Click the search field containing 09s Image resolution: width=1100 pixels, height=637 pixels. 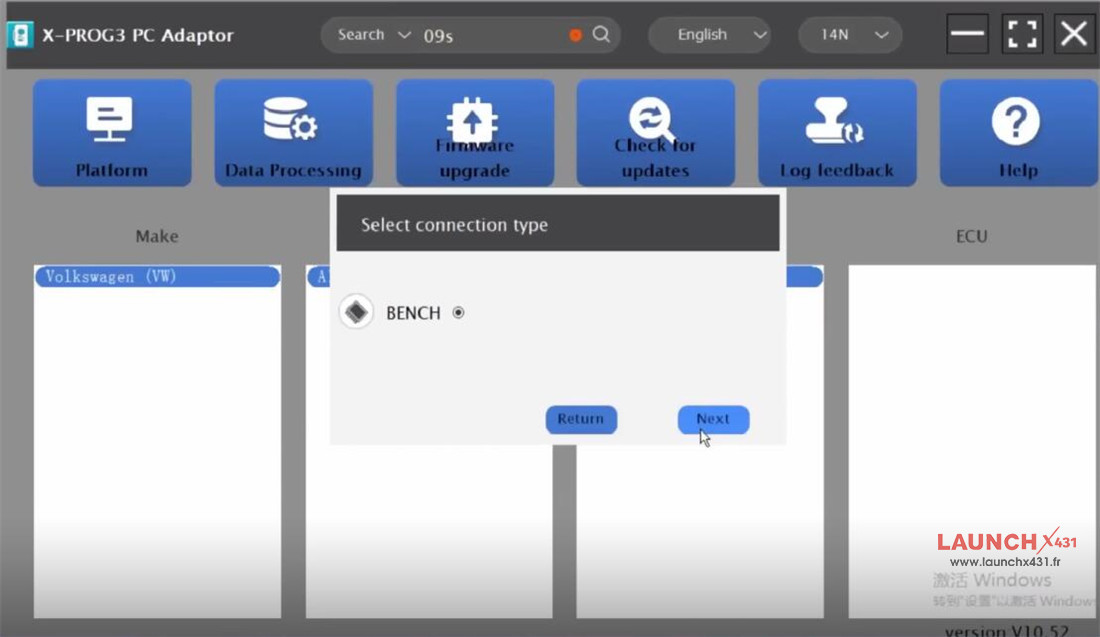490,35
